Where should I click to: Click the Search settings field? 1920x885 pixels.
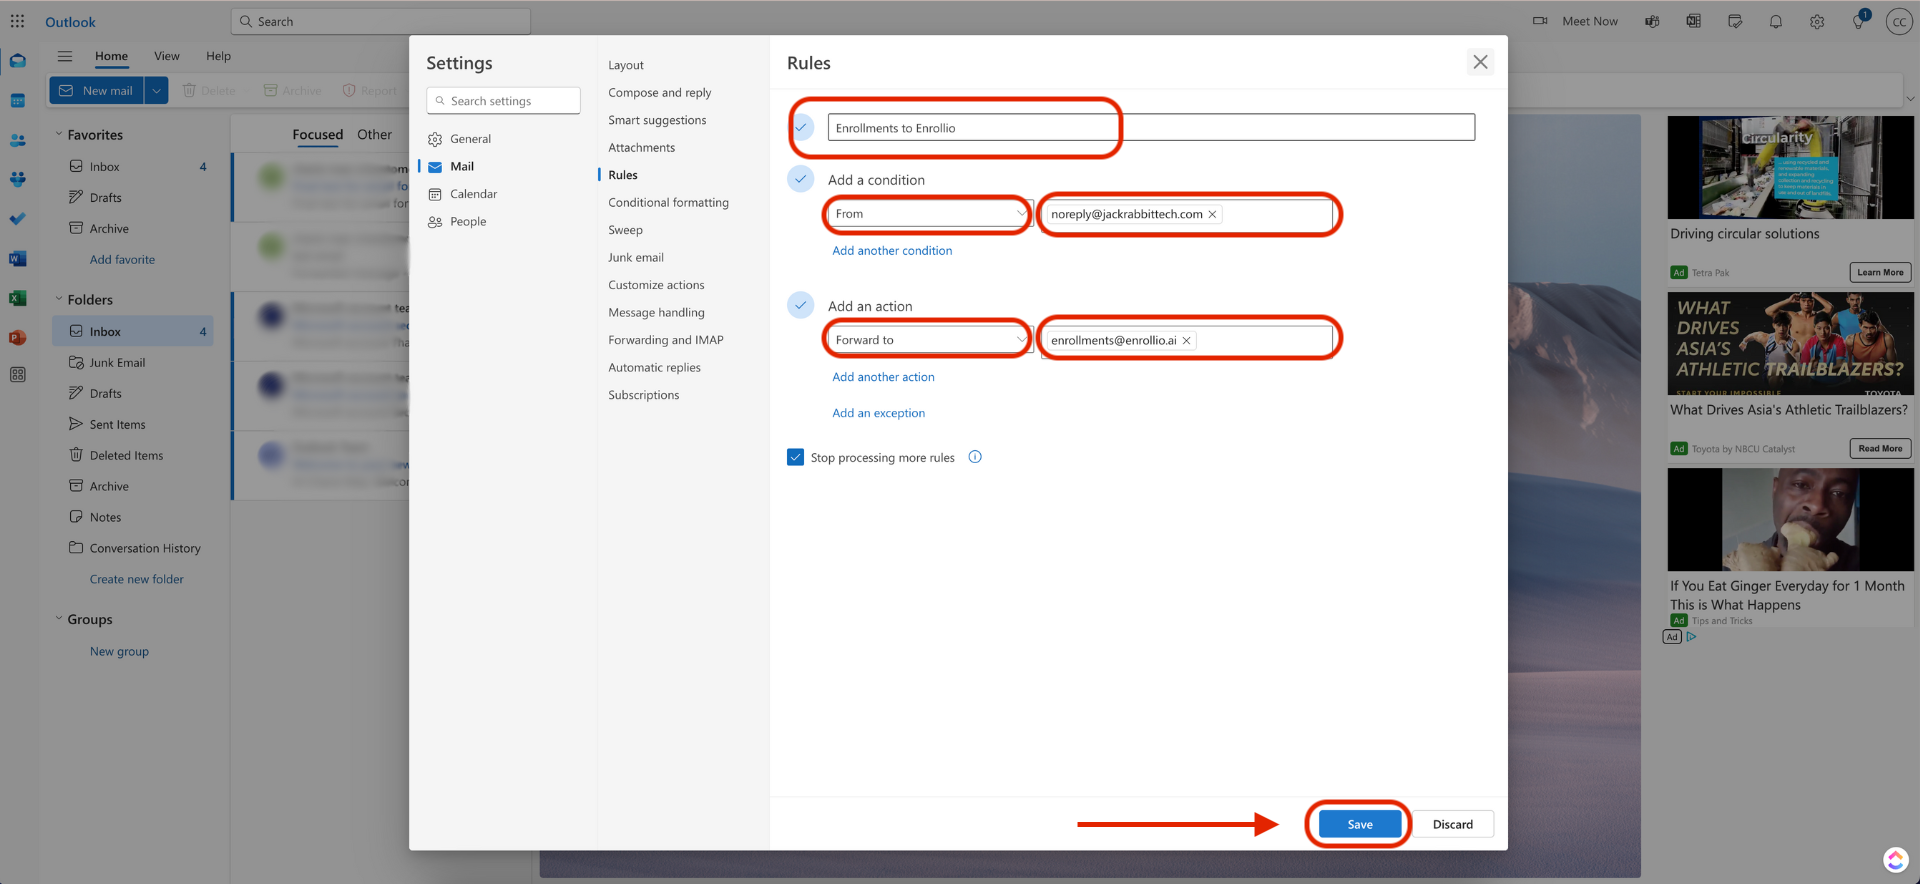coord(503,101)
